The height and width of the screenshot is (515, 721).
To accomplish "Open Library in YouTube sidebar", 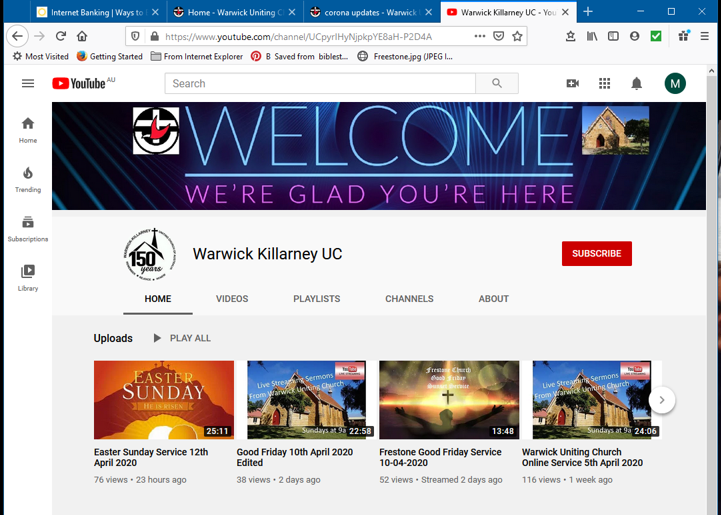I will [28, 278].
